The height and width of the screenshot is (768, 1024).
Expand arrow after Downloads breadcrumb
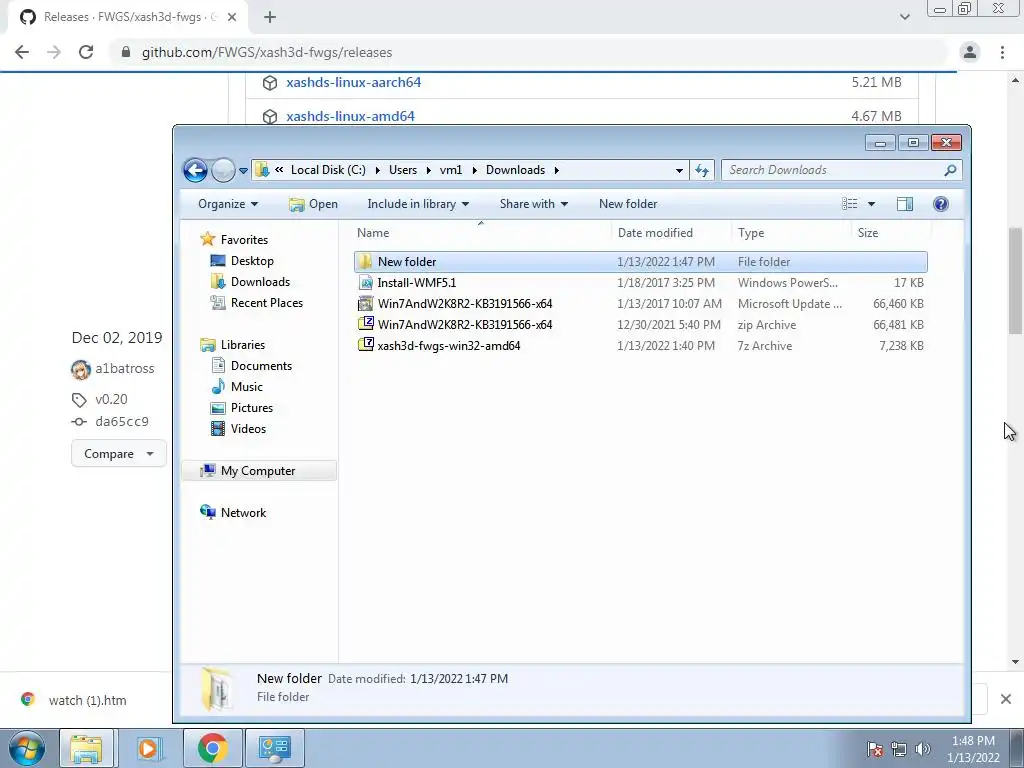point(556,170)
